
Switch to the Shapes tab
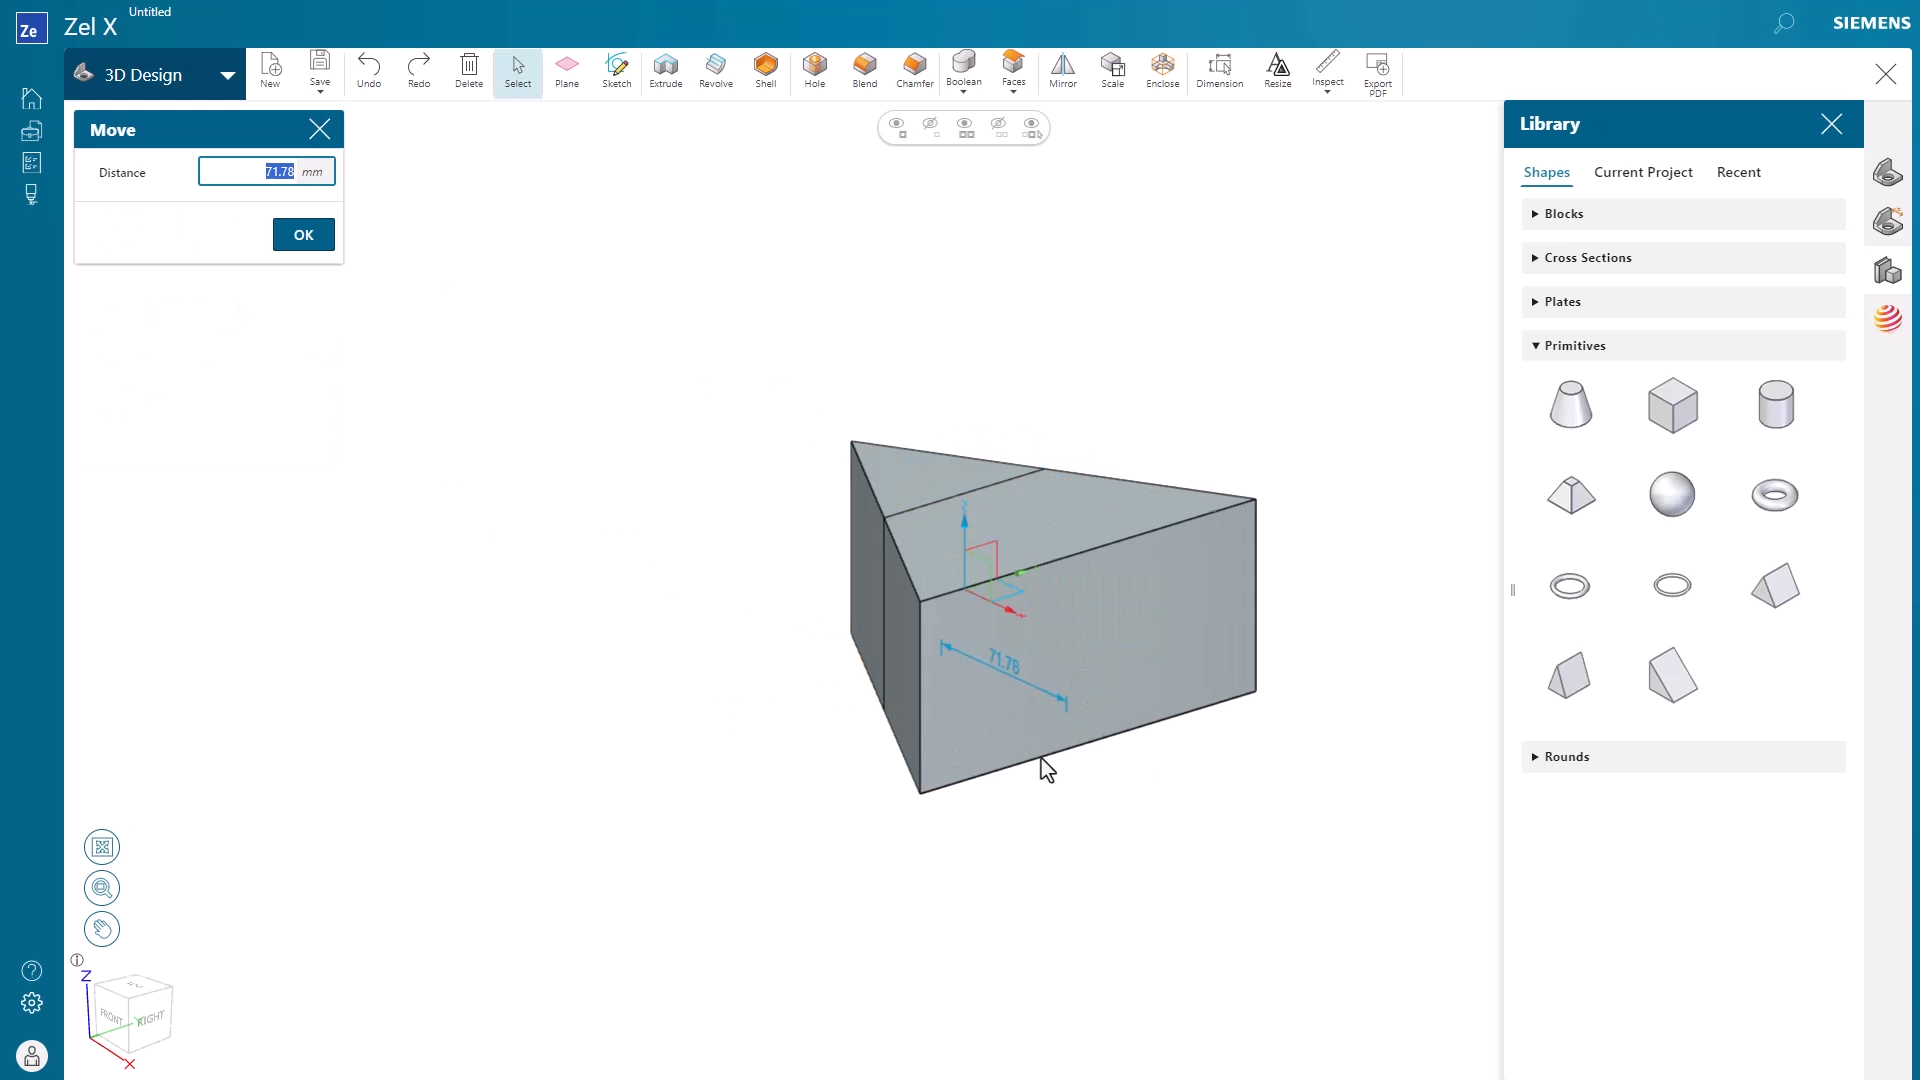(1546, 172)
